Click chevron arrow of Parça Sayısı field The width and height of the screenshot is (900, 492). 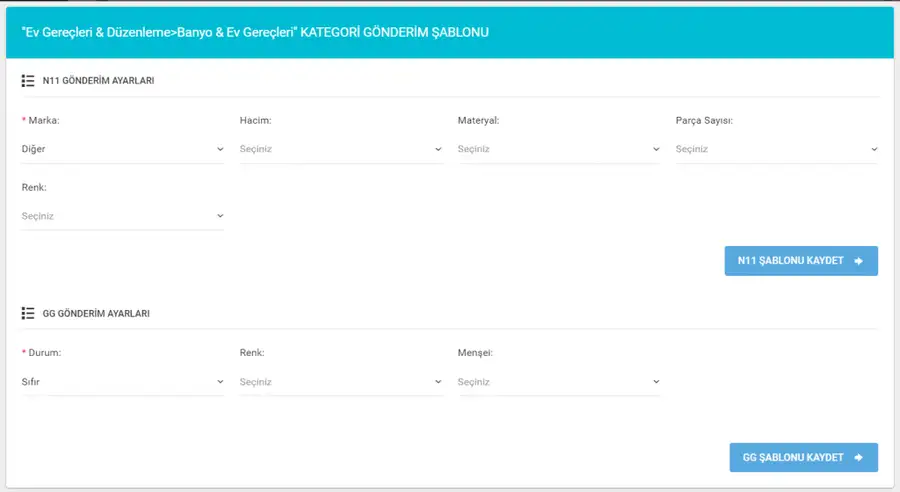point(874,149)
